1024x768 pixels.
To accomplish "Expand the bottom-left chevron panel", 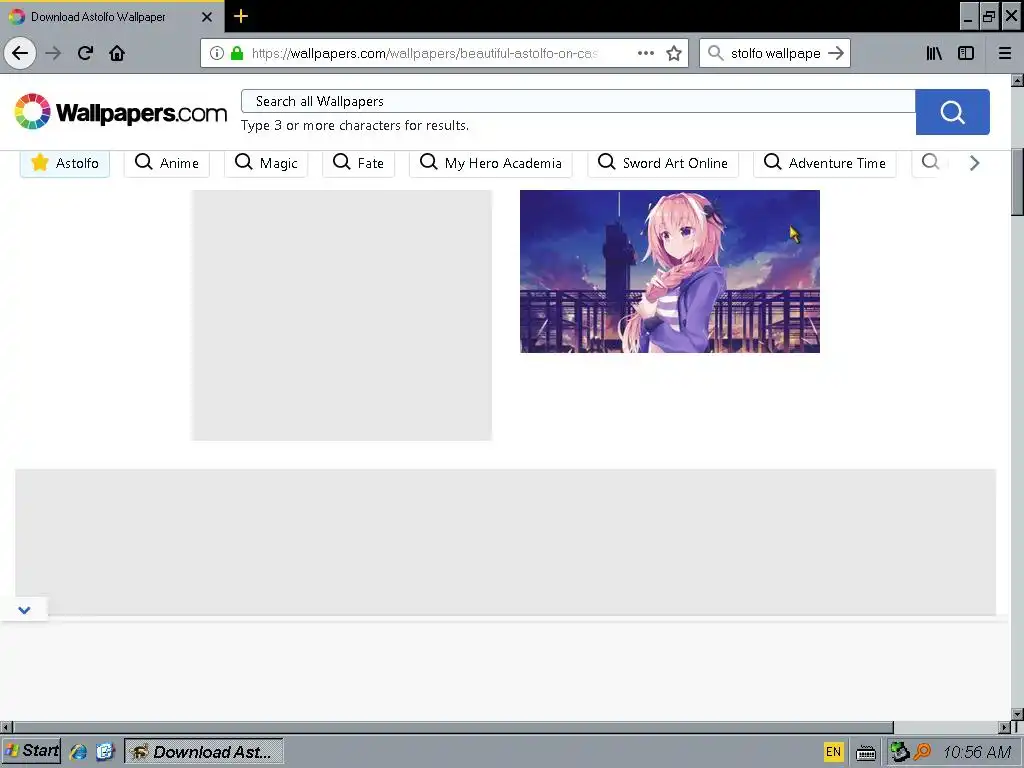I will pos(24,610).
